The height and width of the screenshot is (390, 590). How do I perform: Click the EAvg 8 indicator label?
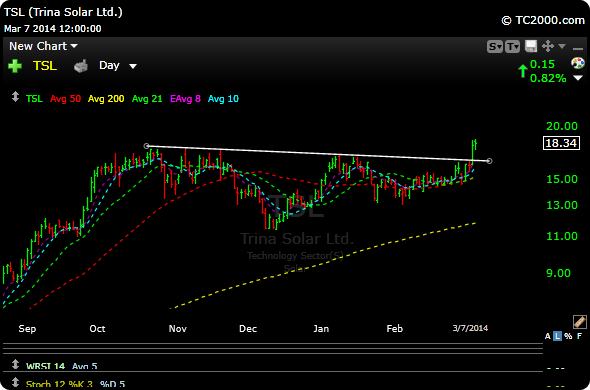pos(186,99)
